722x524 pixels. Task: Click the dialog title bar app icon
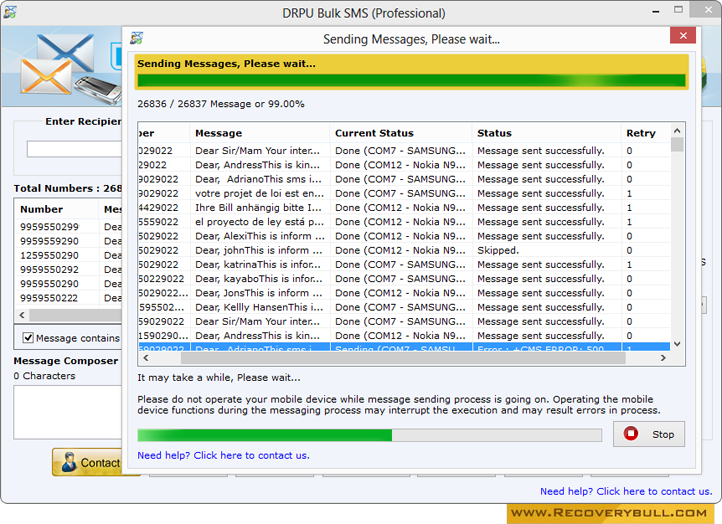point(136,38)
